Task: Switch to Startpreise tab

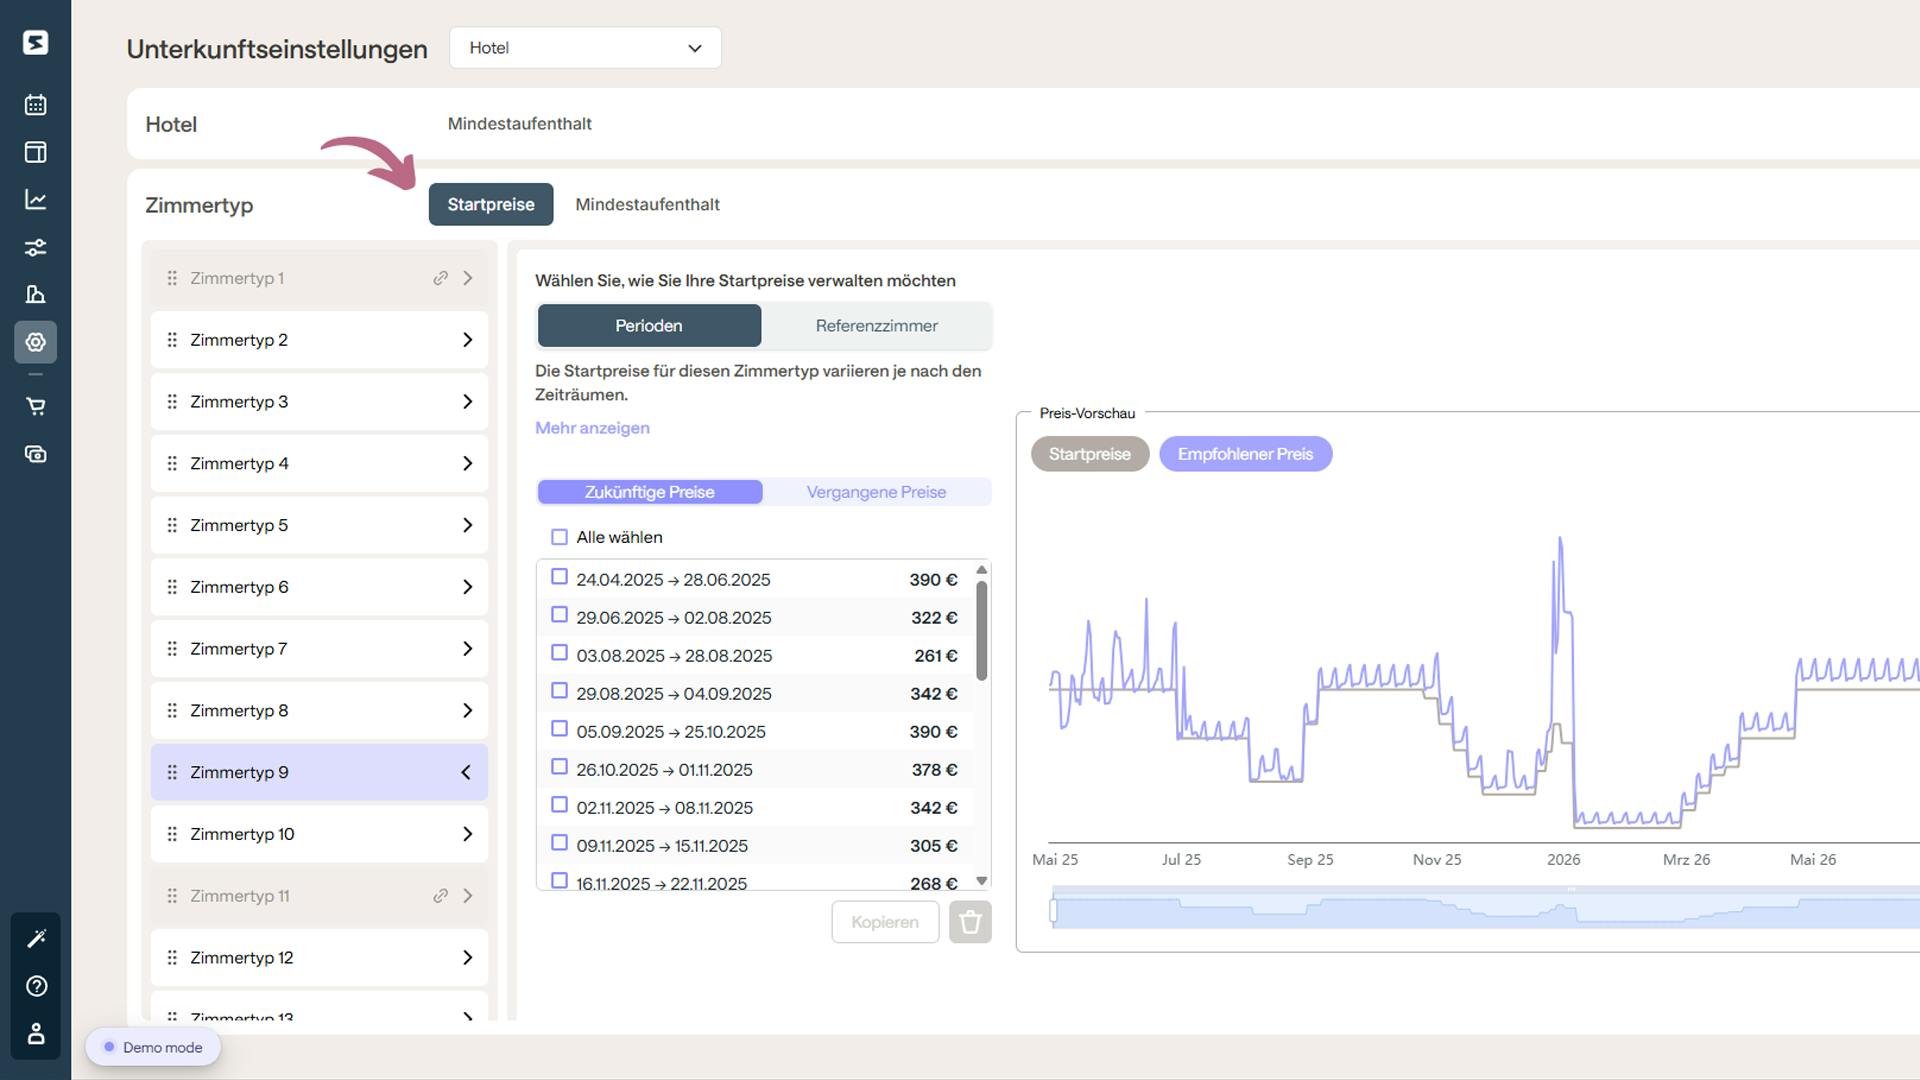Action: pos(491,204)
